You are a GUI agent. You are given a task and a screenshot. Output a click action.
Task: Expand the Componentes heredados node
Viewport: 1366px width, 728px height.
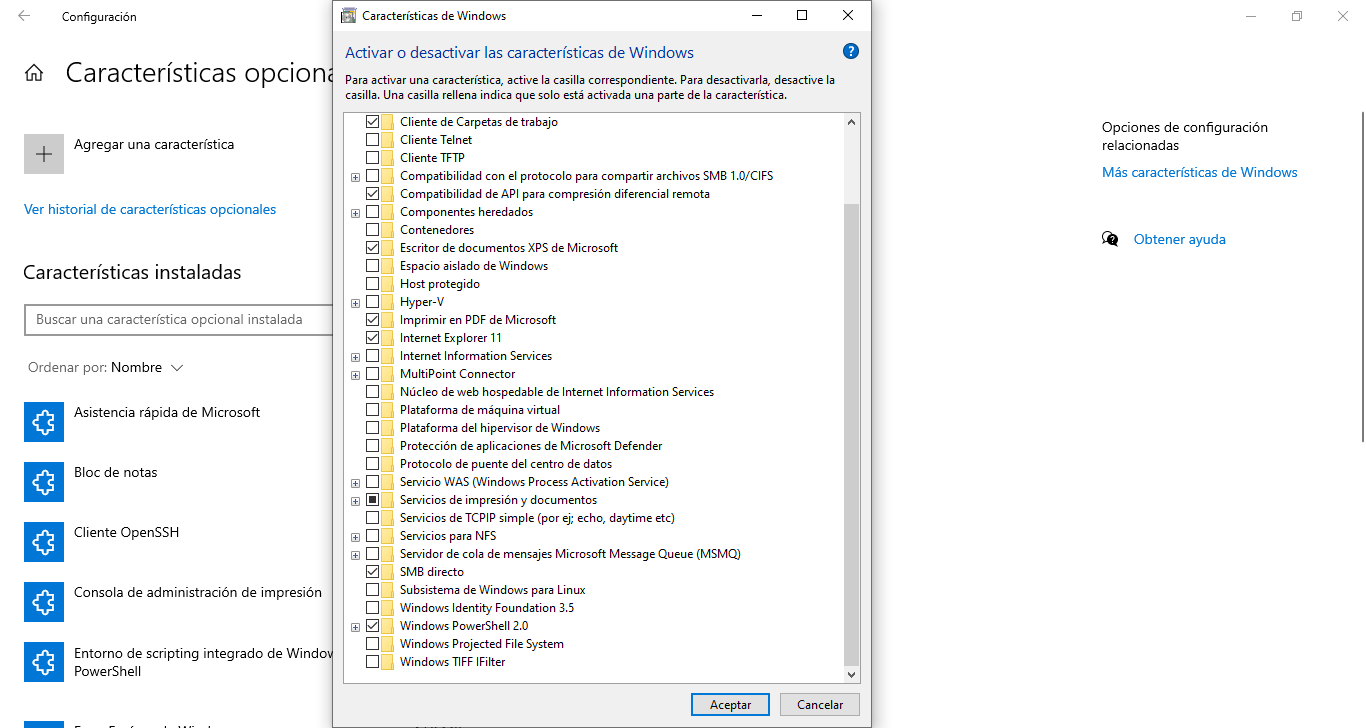coord(355,213)
